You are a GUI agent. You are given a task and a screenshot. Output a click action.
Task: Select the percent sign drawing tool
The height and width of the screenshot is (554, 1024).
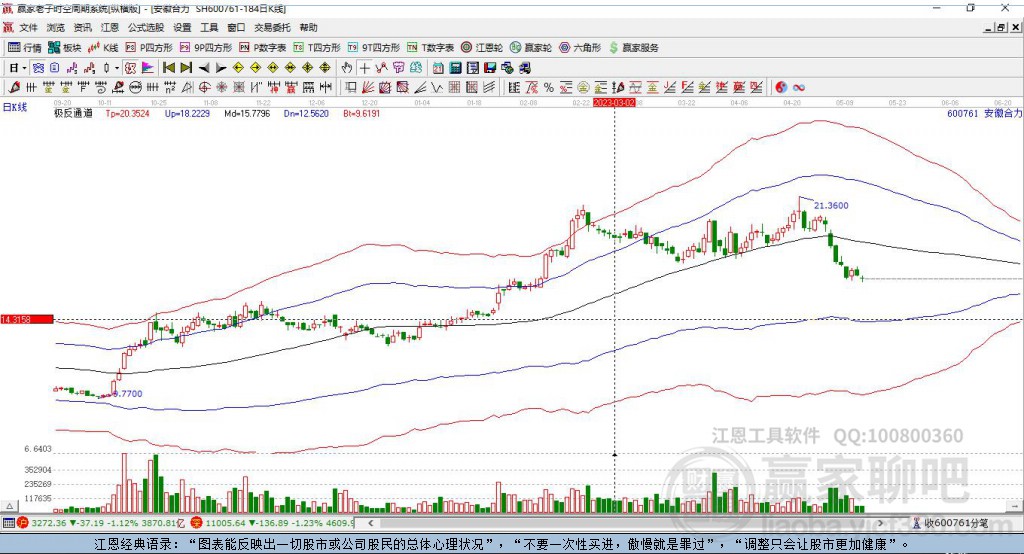click(549, 88)
